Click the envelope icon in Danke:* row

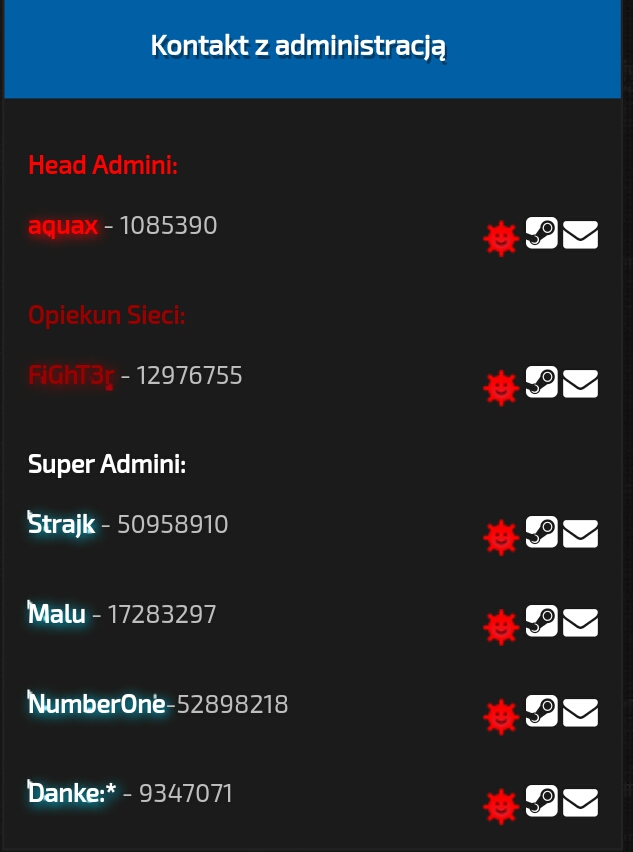[580, 802]
